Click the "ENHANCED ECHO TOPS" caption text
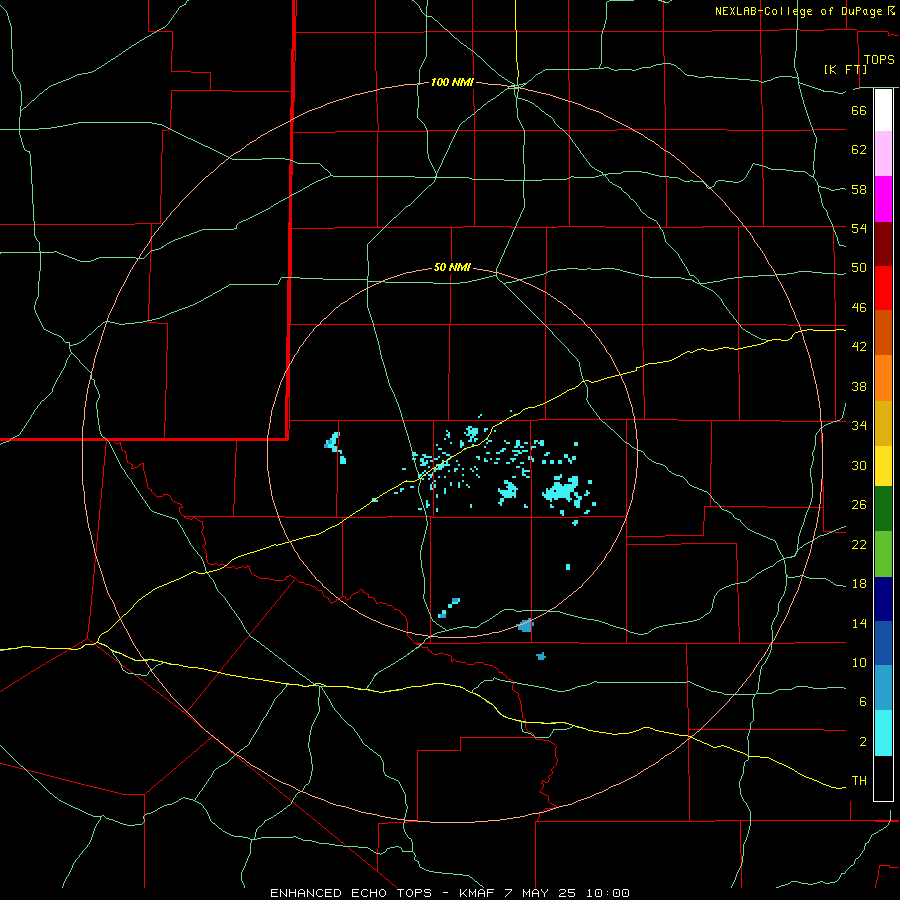900x900 pixels. point(351,893)
